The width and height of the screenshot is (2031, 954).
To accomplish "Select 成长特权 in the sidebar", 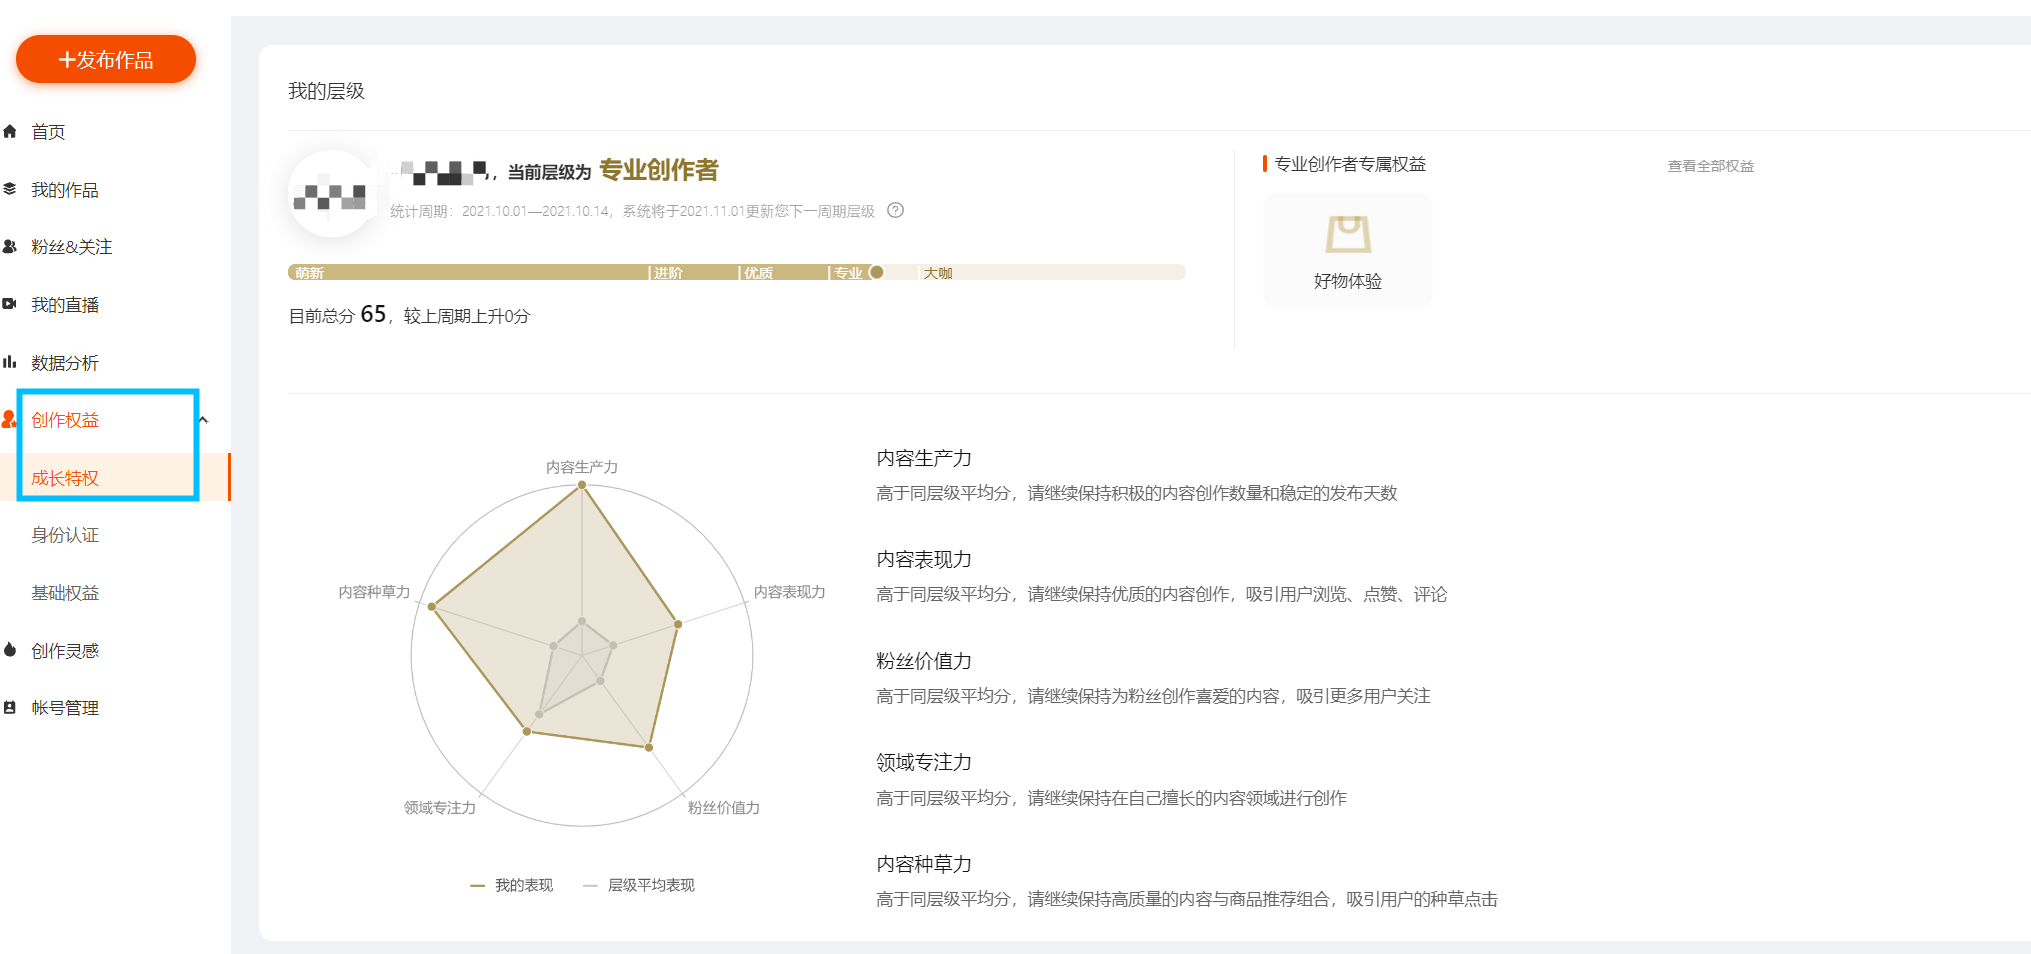I will click(x=65, y=478).
